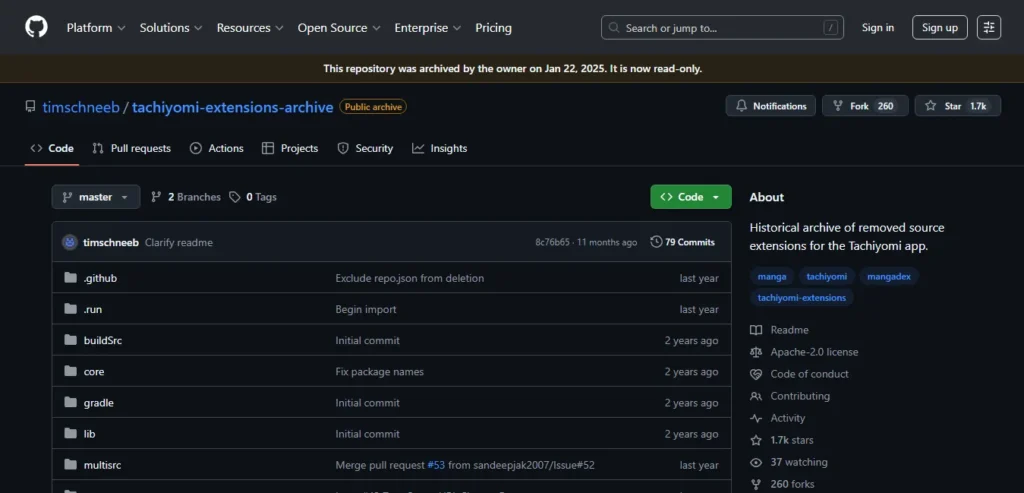
Task: Click the .run folder icon
Action: coord(71,309)
